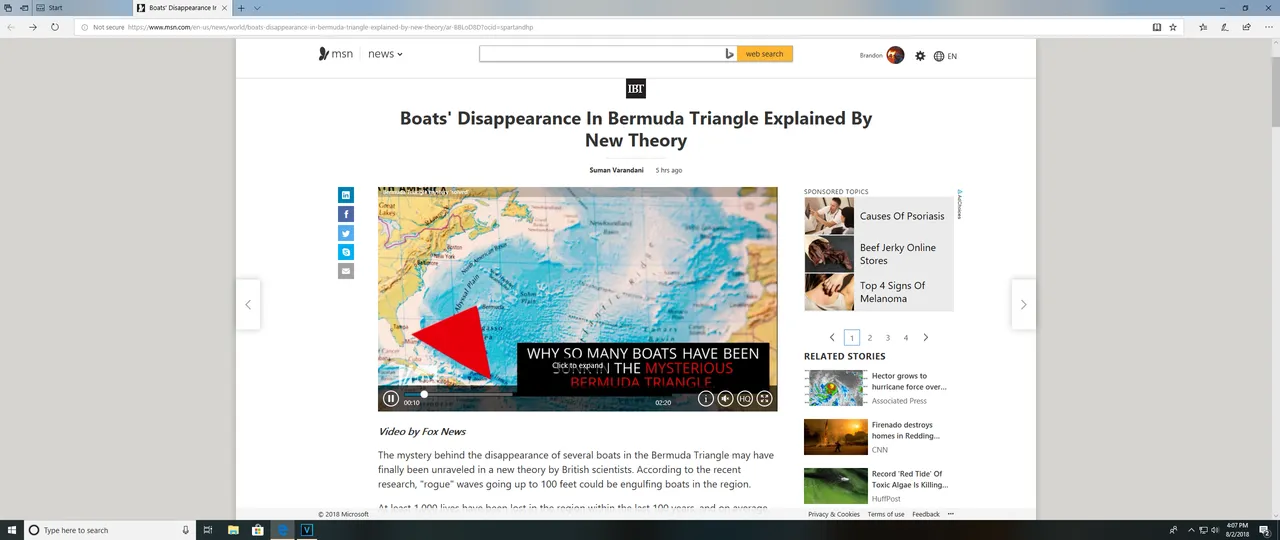1280x540 pixels.
Task: Click the Feedback link
Action: coord(926,514)
